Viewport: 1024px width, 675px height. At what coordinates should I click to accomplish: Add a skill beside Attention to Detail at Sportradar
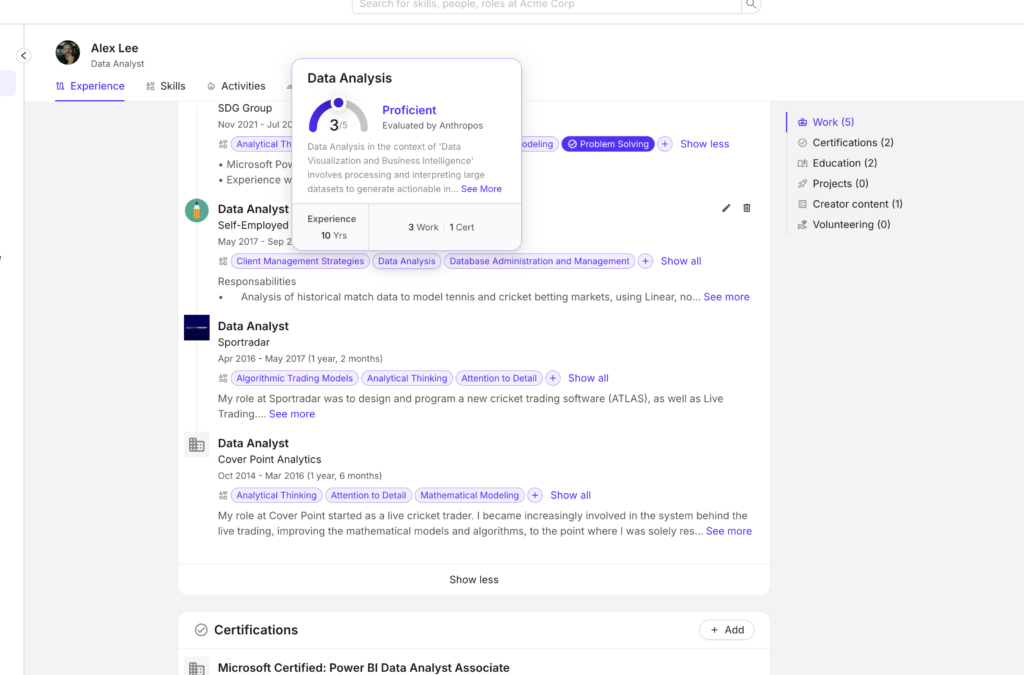click(553, 378)
